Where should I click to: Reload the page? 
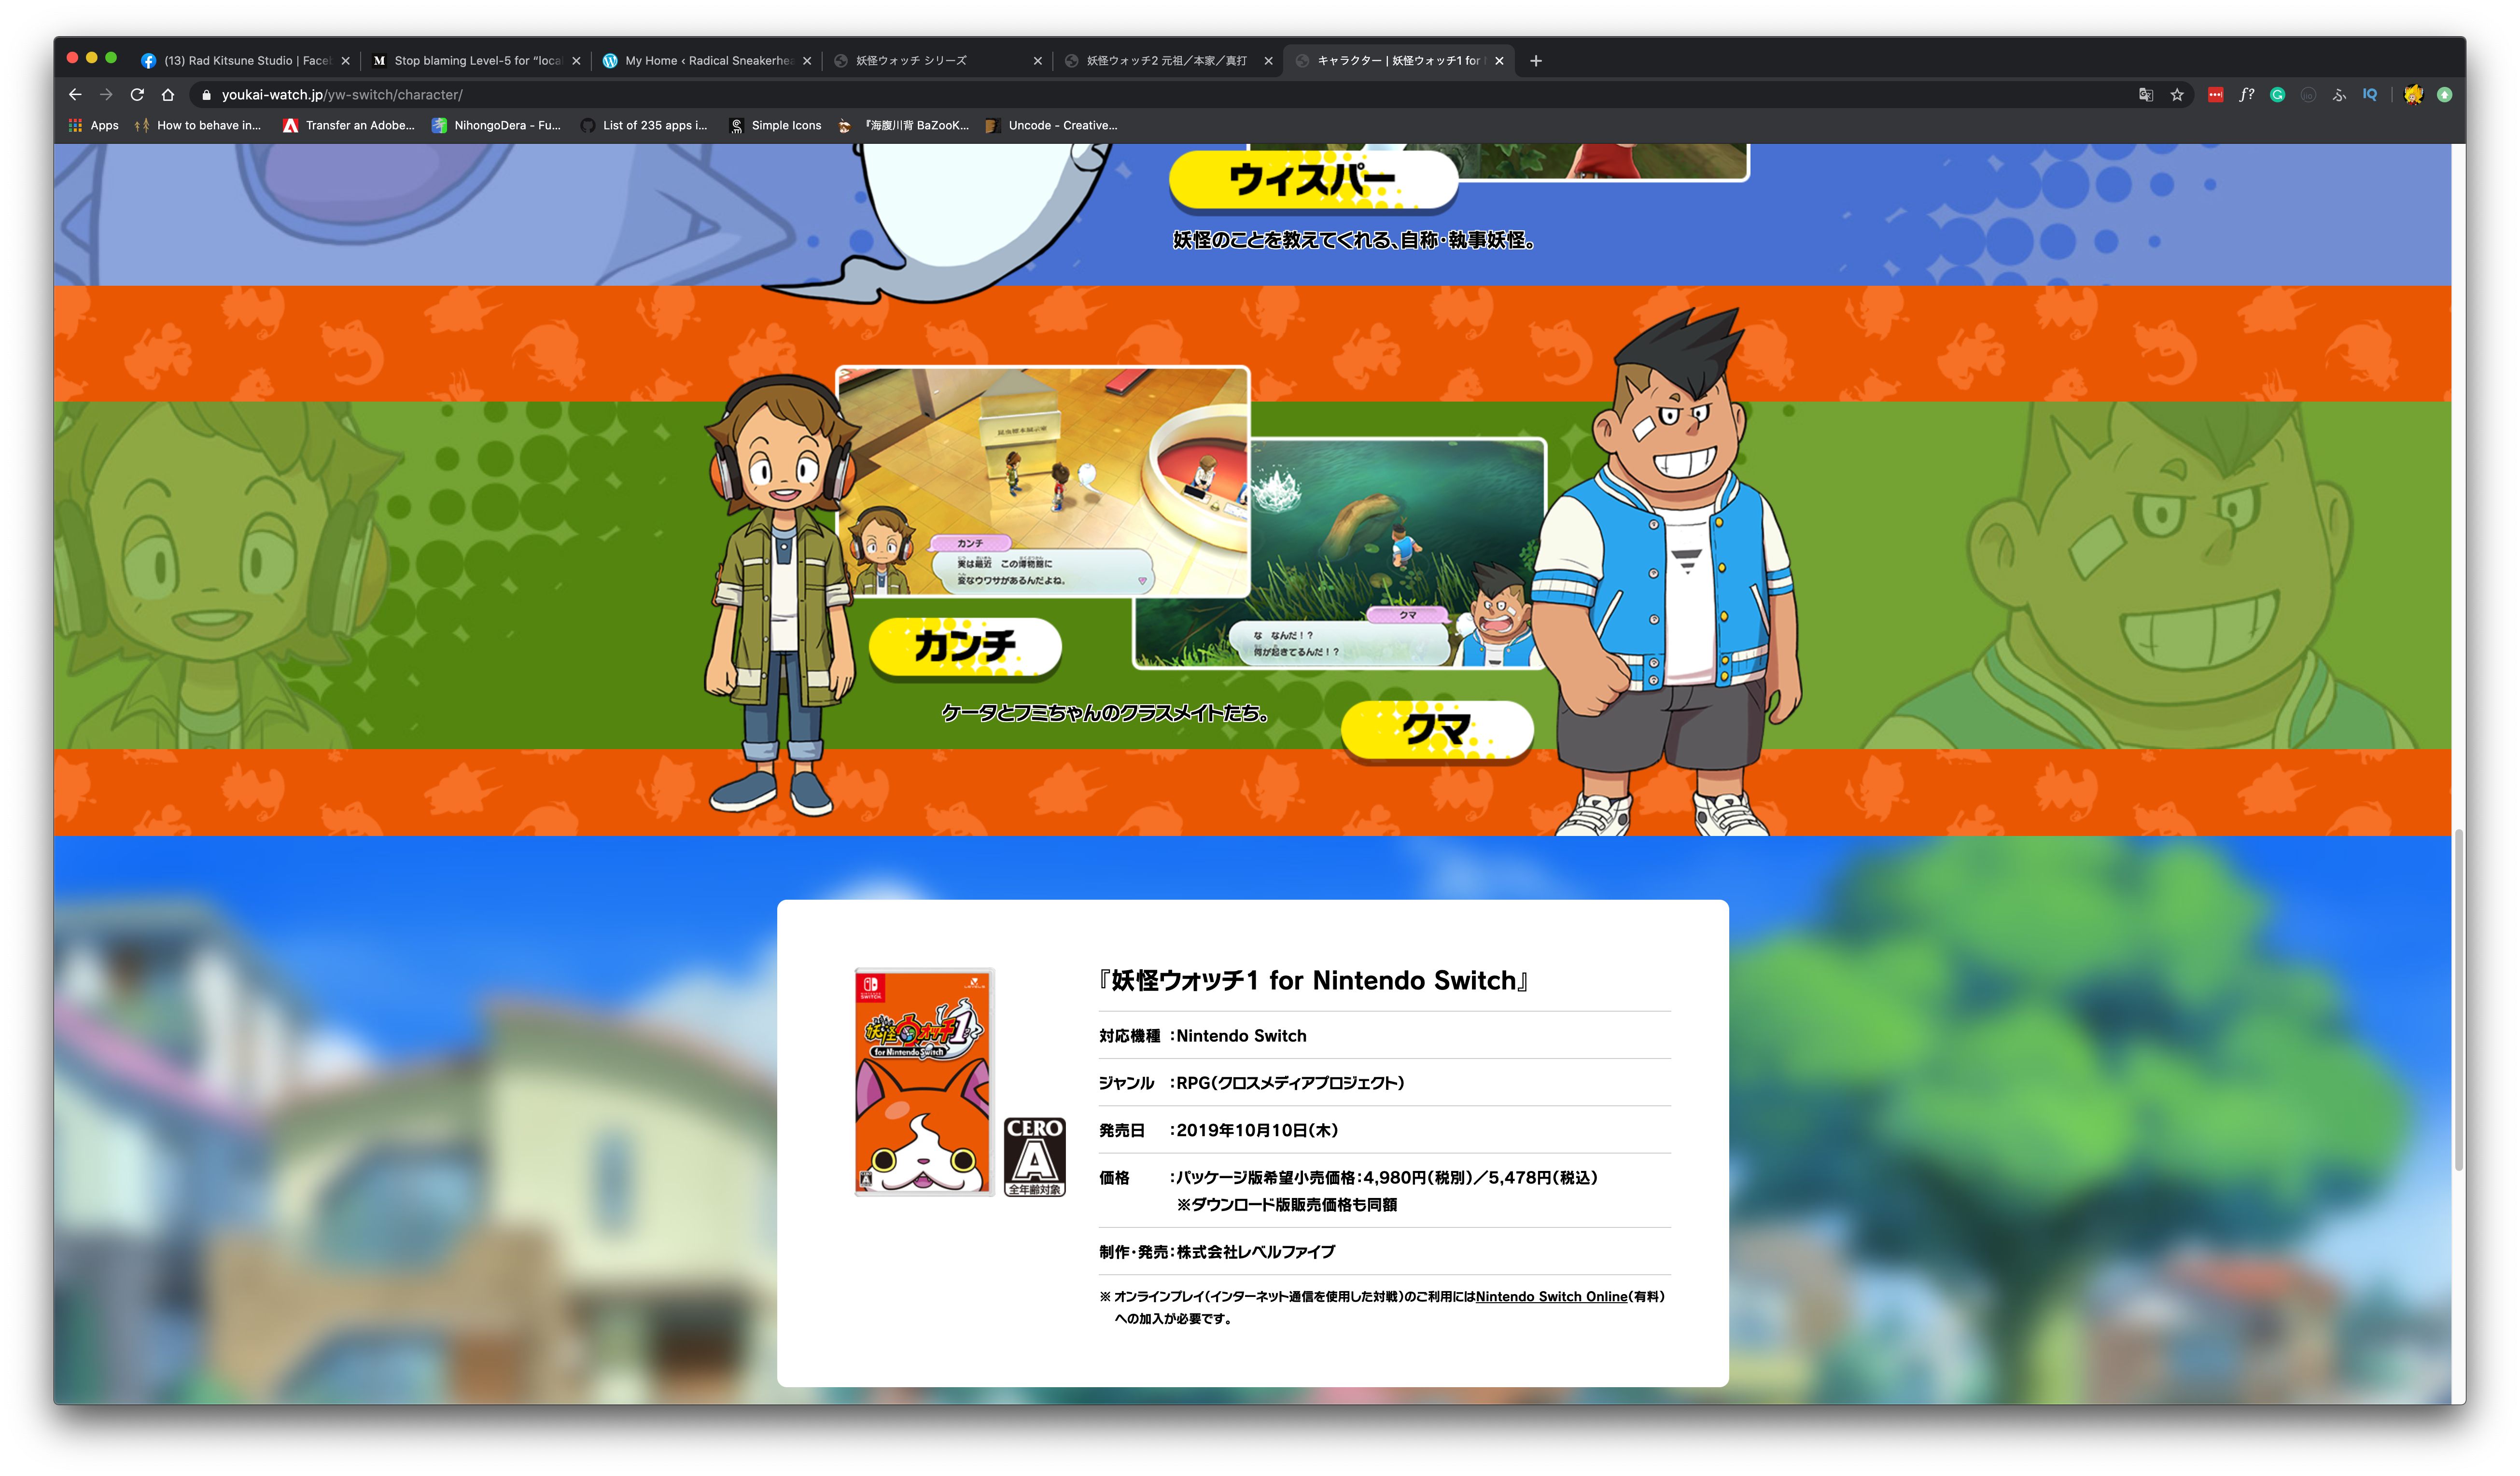click(137, 95)
